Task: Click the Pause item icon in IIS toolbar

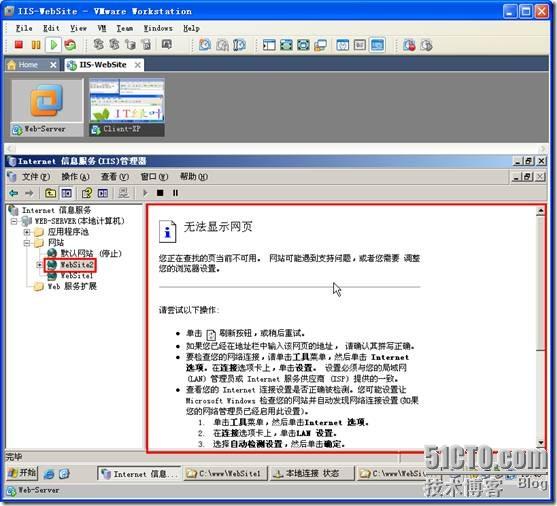Action: (175, 193)
